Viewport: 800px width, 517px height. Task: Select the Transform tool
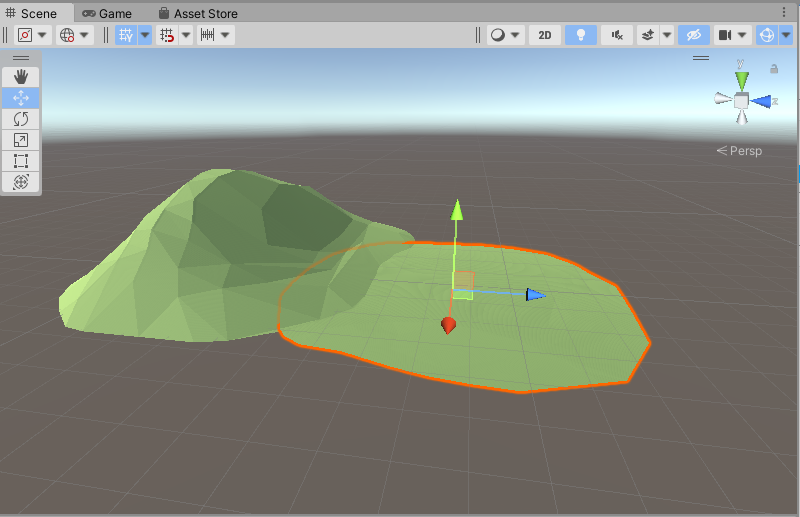pyautogui.click(x=21, y=182)
